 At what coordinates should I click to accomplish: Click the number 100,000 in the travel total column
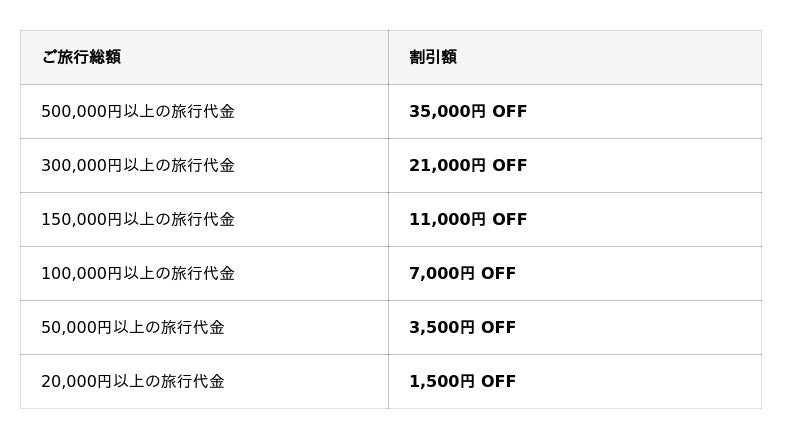70,274
